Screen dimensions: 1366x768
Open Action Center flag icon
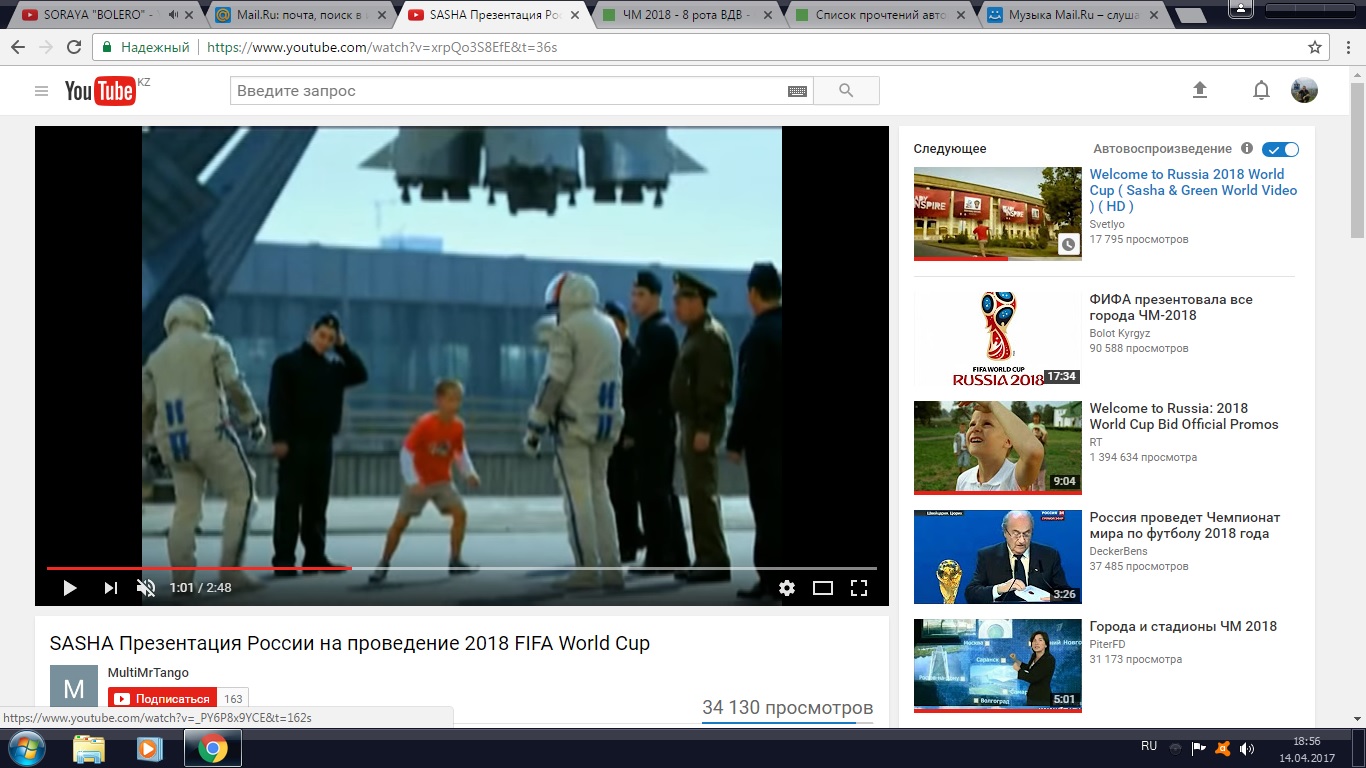tap(1198, 748)
